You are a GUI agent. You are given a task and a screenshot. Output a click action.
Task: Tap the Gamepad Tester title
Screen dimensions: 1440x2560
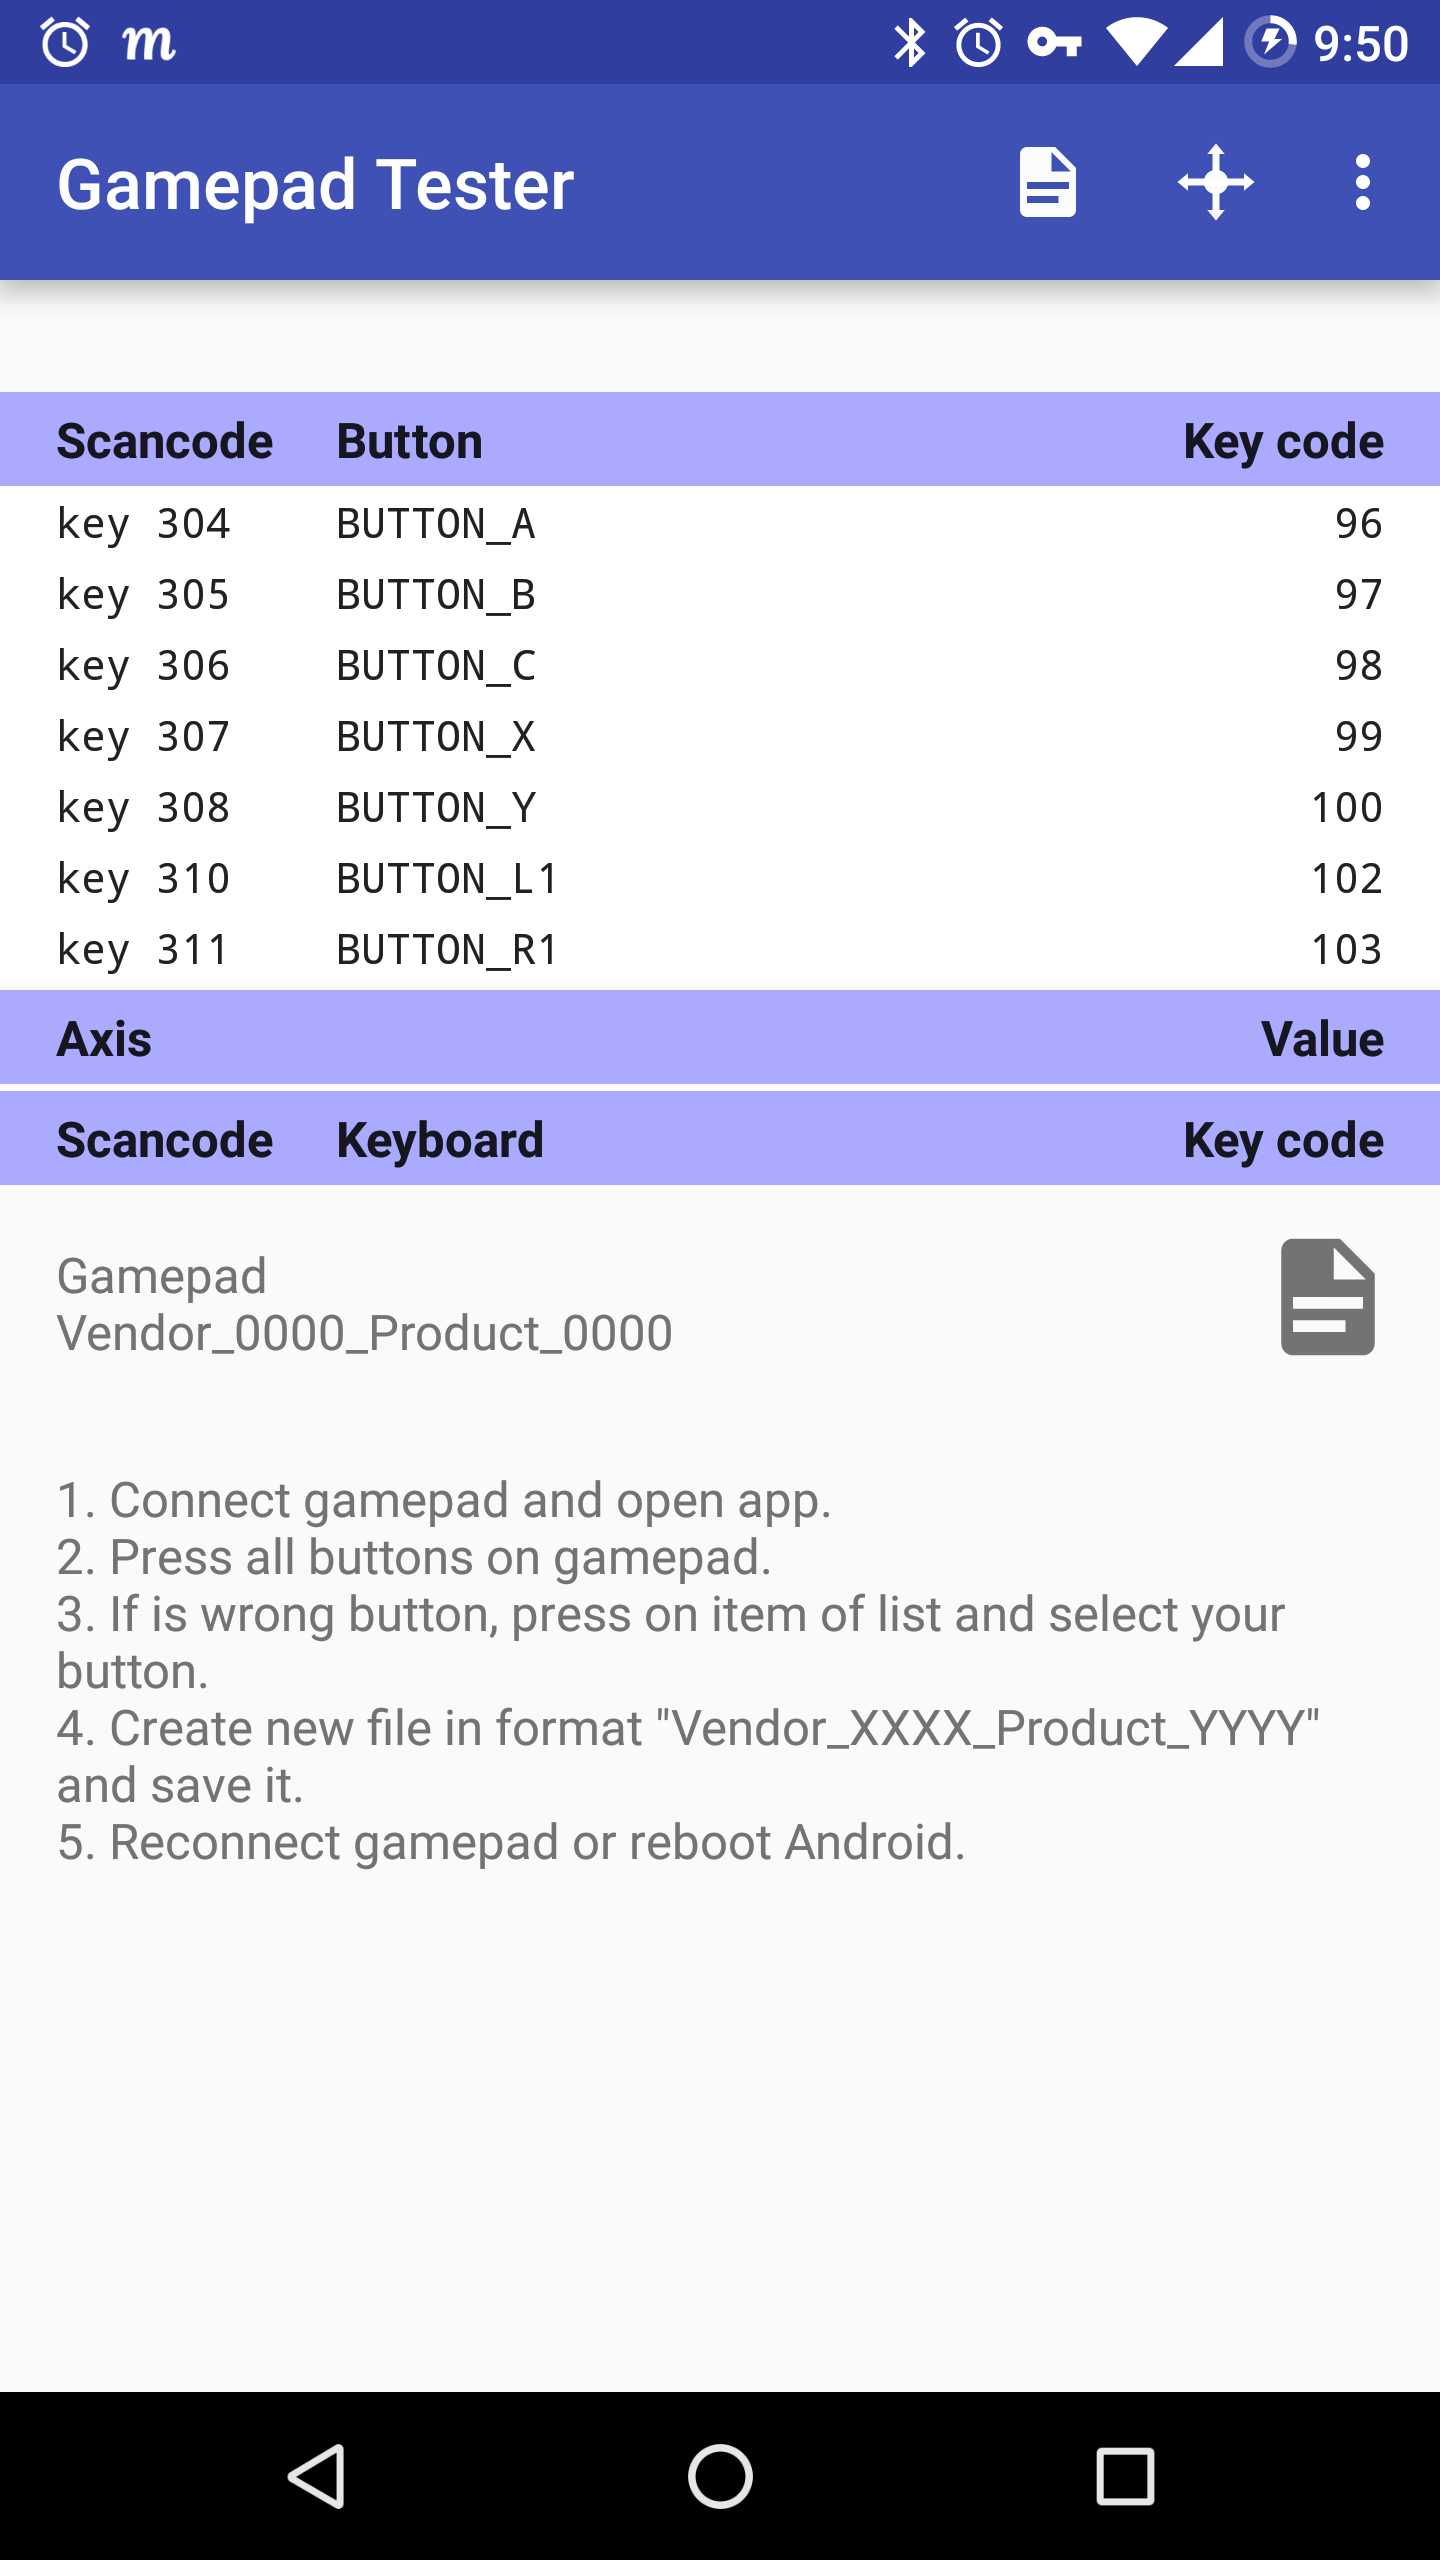click(x=316, y=185)
